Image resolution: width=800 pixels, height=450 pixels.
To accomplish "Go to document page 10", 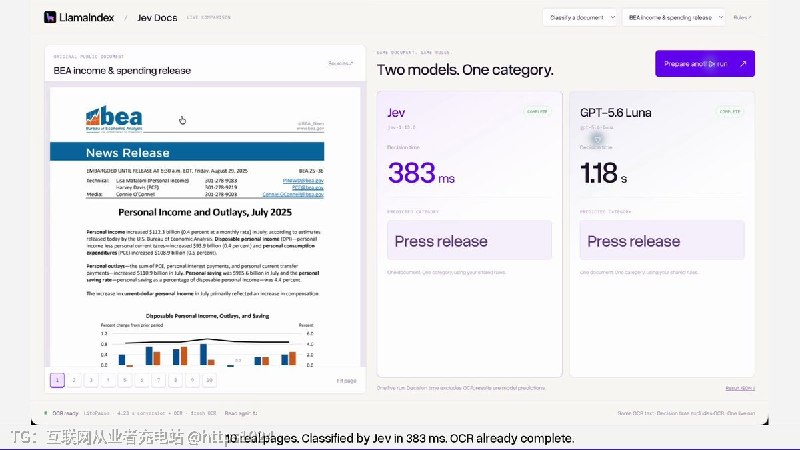I will (x=209, y=380).
